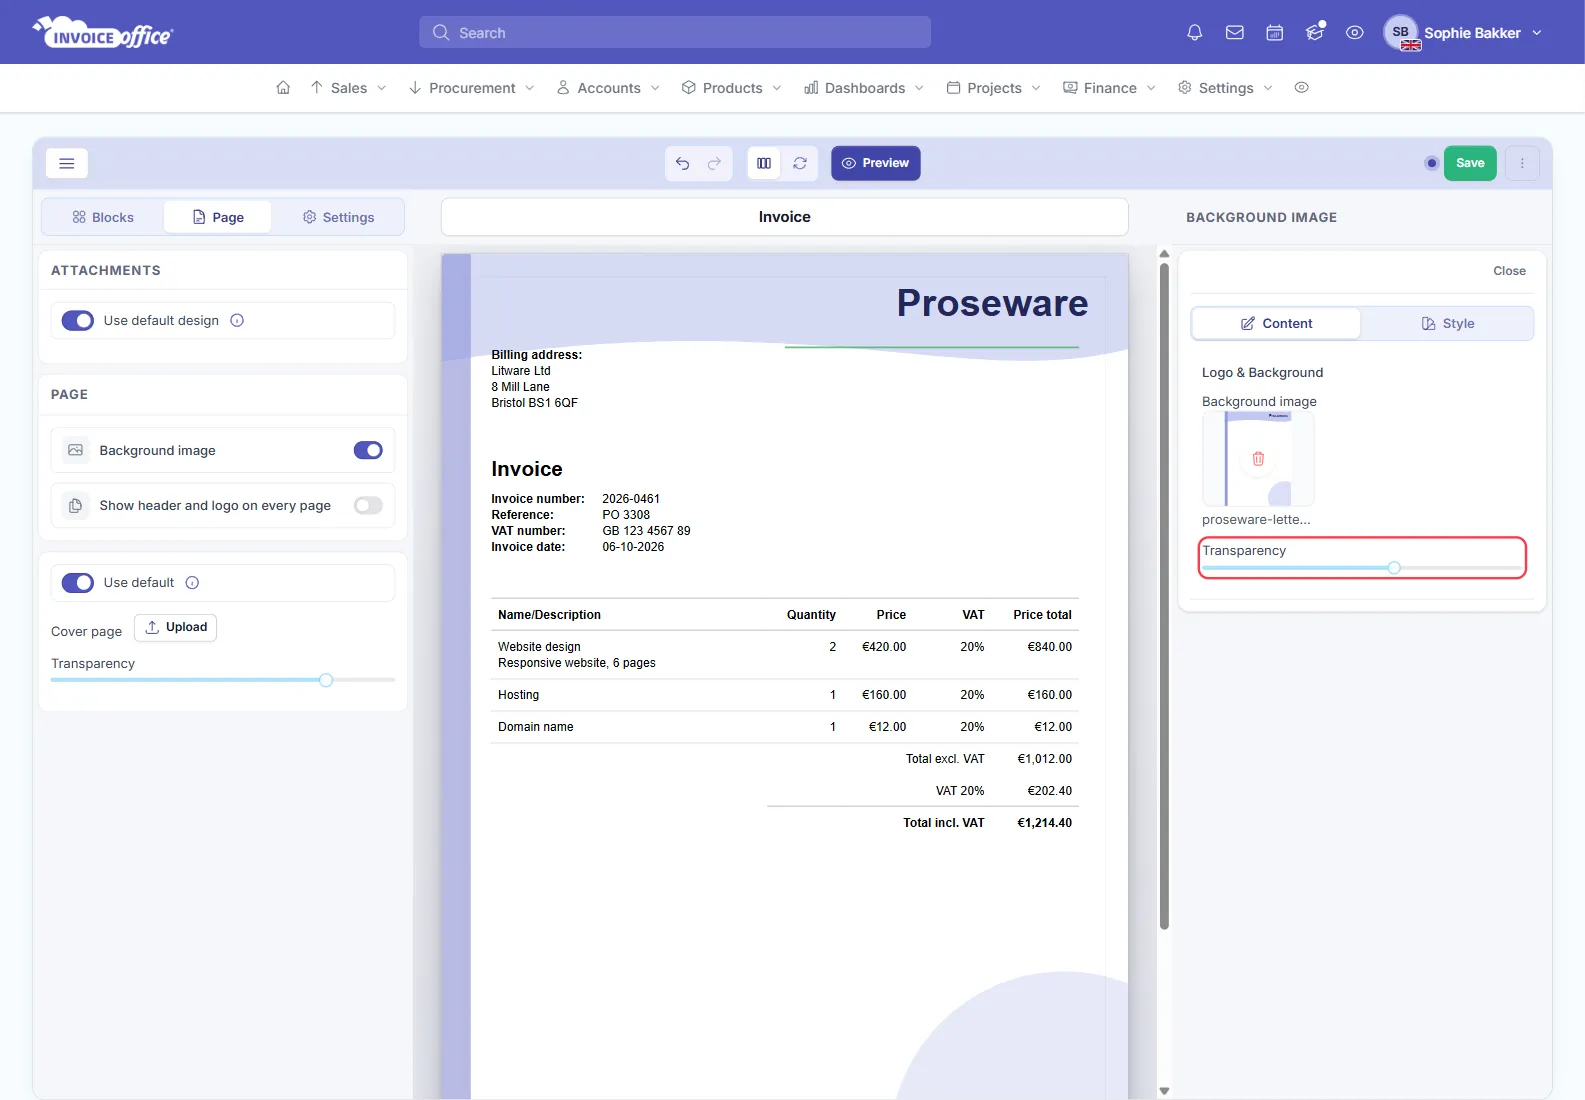The height and width of the screenshot is (1100, 1585).
Task: Expand the Procurement menu
Action: tap(472, 88)
